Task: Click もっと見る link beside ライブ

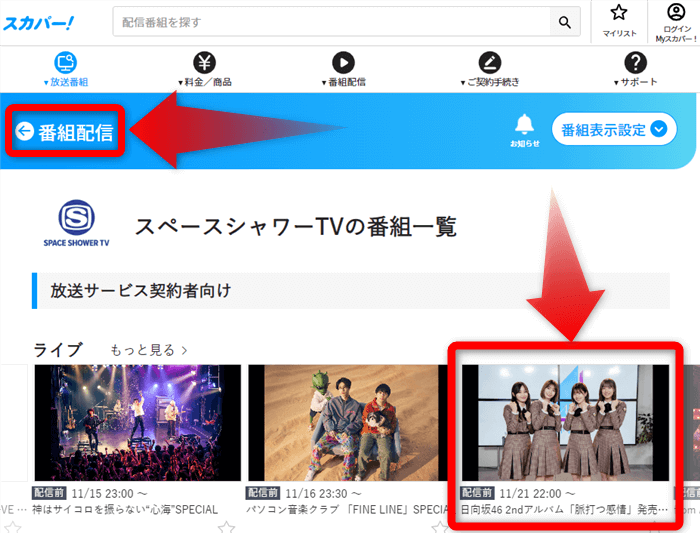Action: click(x=149, y=350)
